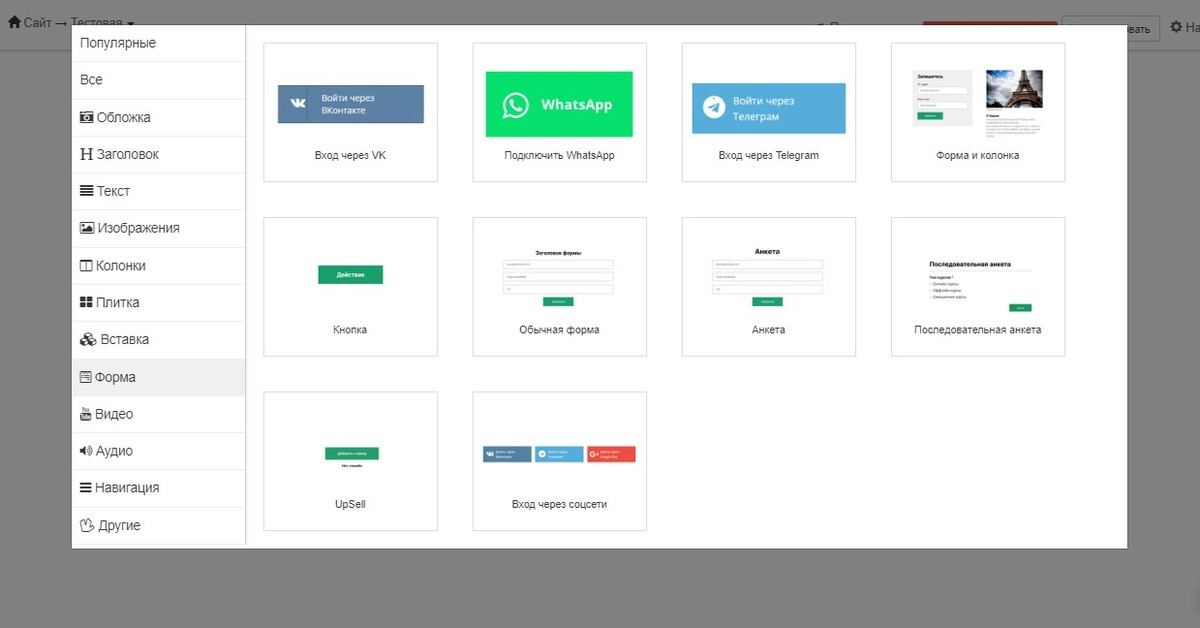Image resolution: width=1200 pixels, height=628 pixels.
Task: Choose the Изображения category
Action: click(x=158, y=228)
